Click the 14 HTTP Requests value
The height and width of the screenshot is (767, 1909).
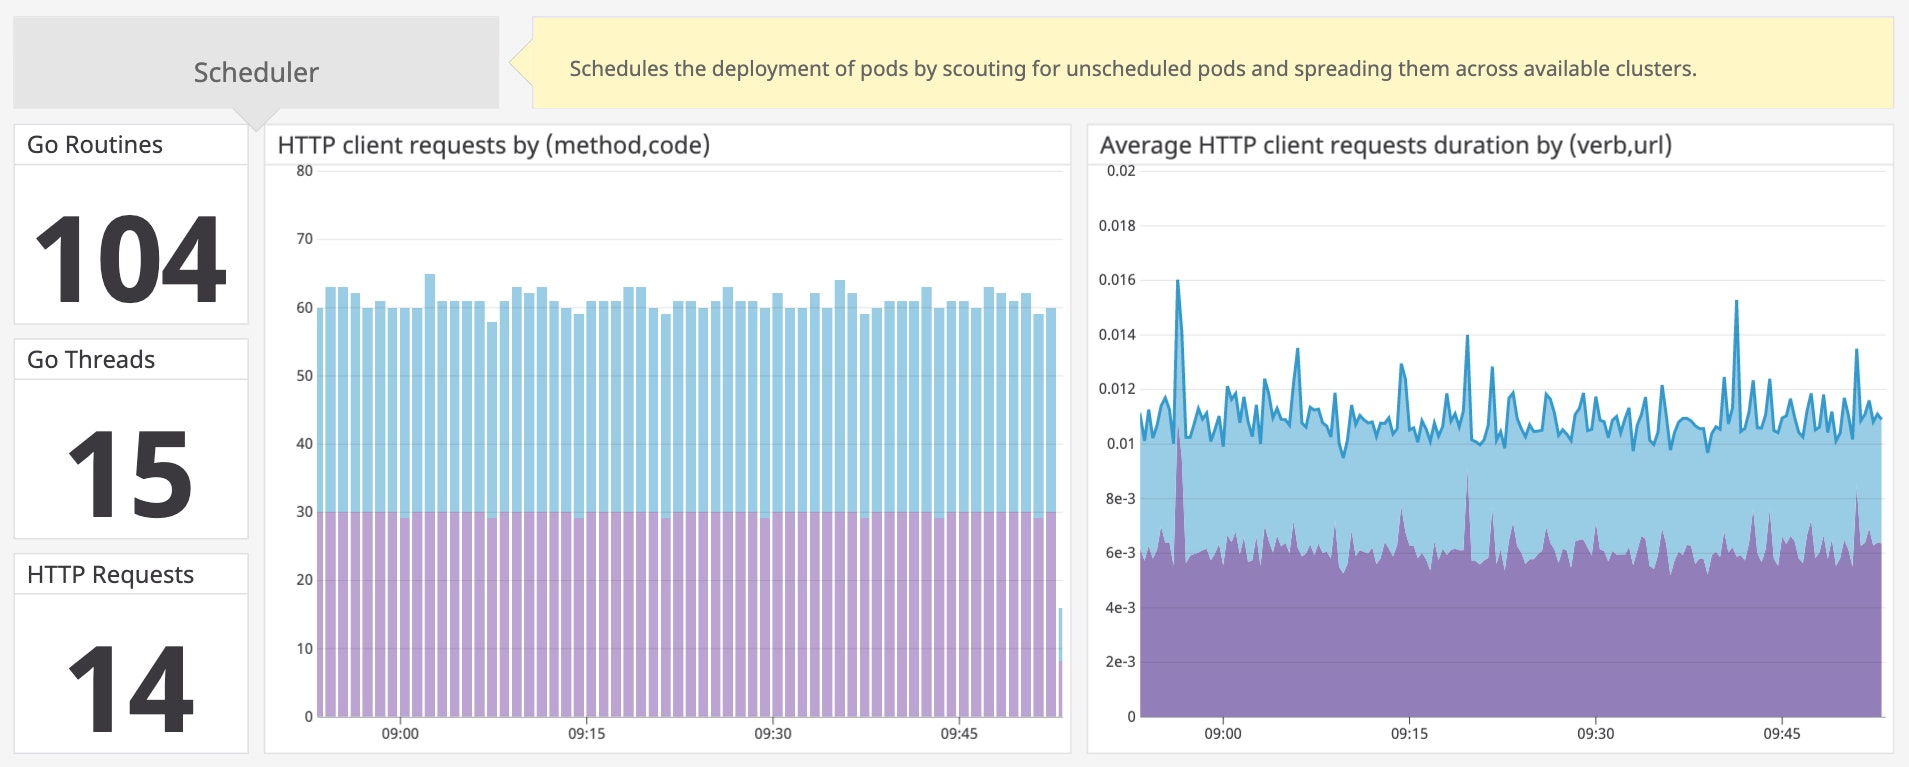pyautogui.click(x=131, y=689)
